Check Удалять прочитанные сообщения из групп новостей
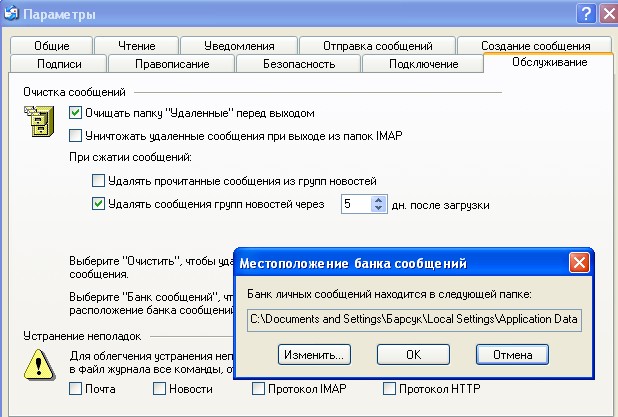 (x=98, y=181)
